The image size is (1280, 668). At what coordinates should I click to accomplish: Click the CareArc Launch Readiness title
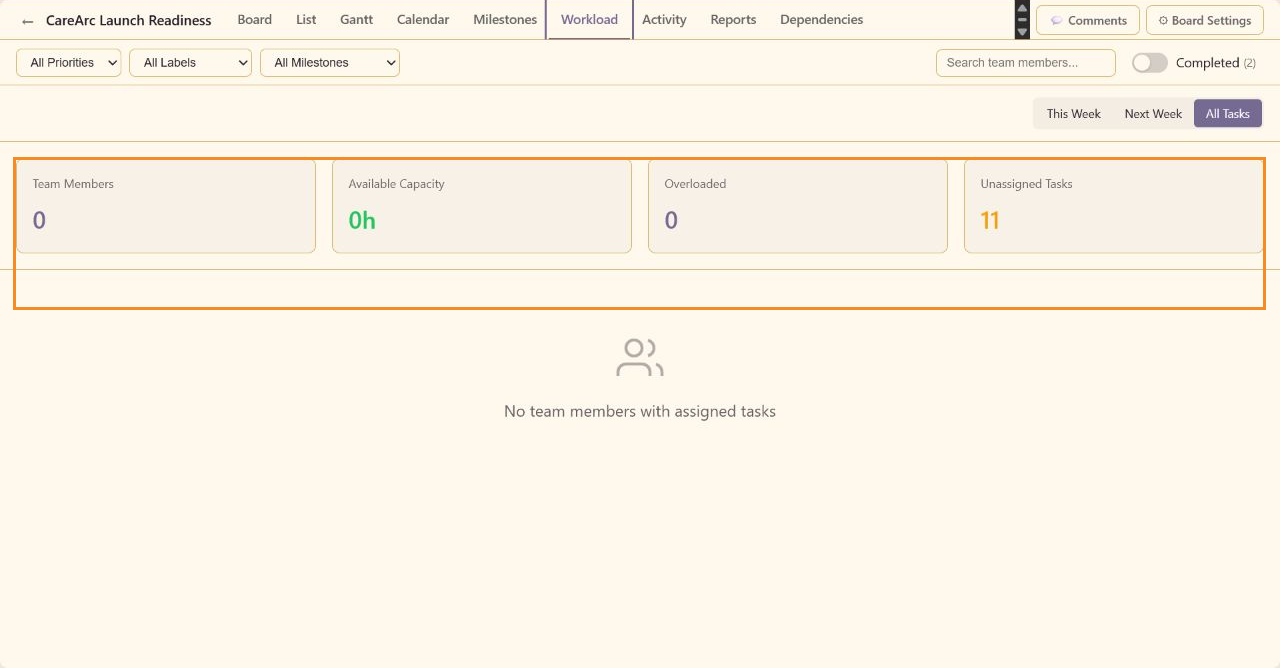129,21
